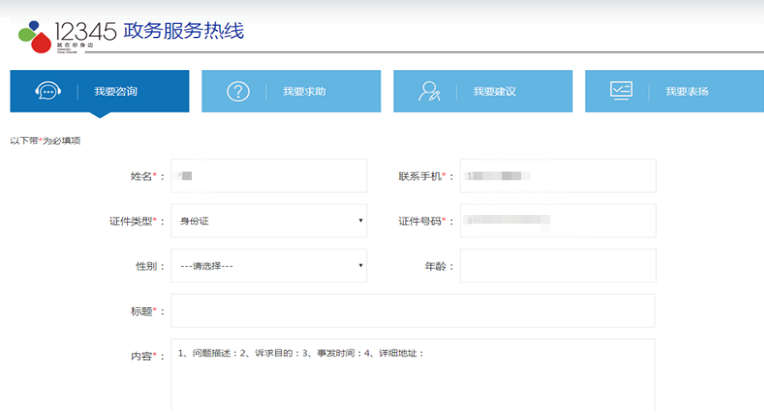Click the 年龄 input field
This screenshot has width=764, height=418.
[x=558, y=266]
